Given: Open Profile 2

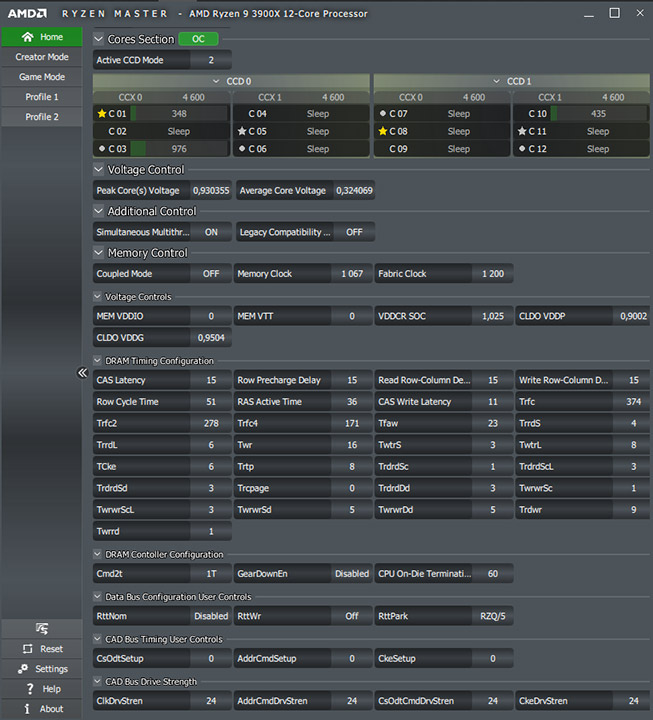Looking at the screenshot, I should pos(42,117).
